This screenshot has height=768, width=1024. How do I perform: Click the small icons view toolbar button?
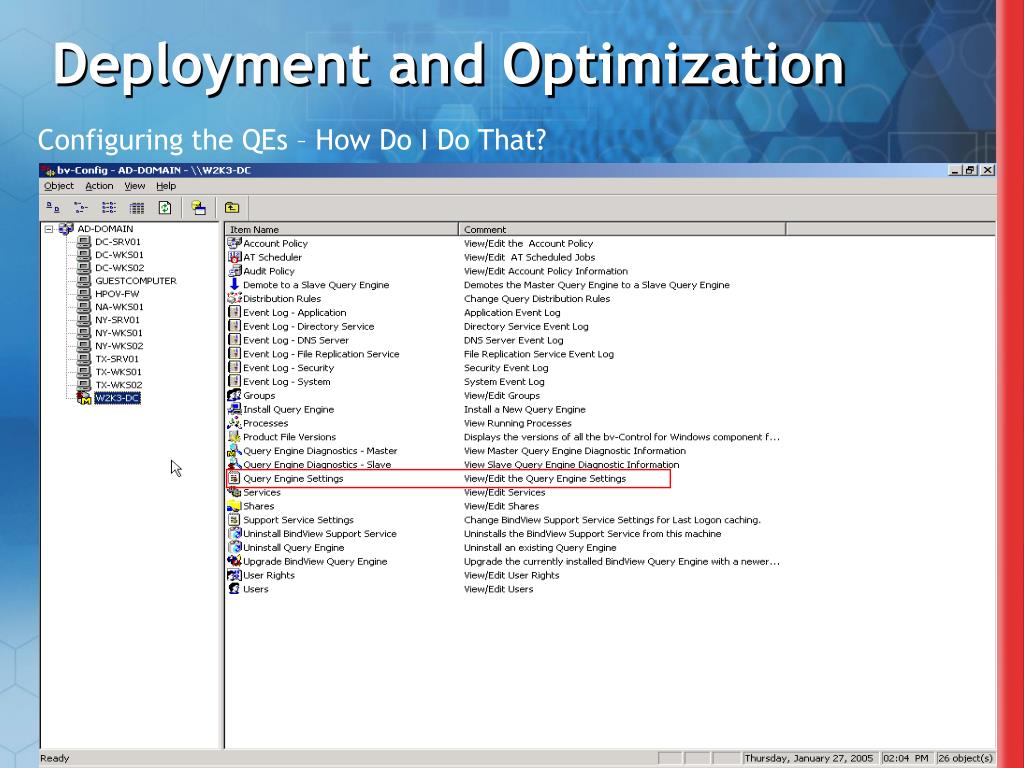(81, 208)
